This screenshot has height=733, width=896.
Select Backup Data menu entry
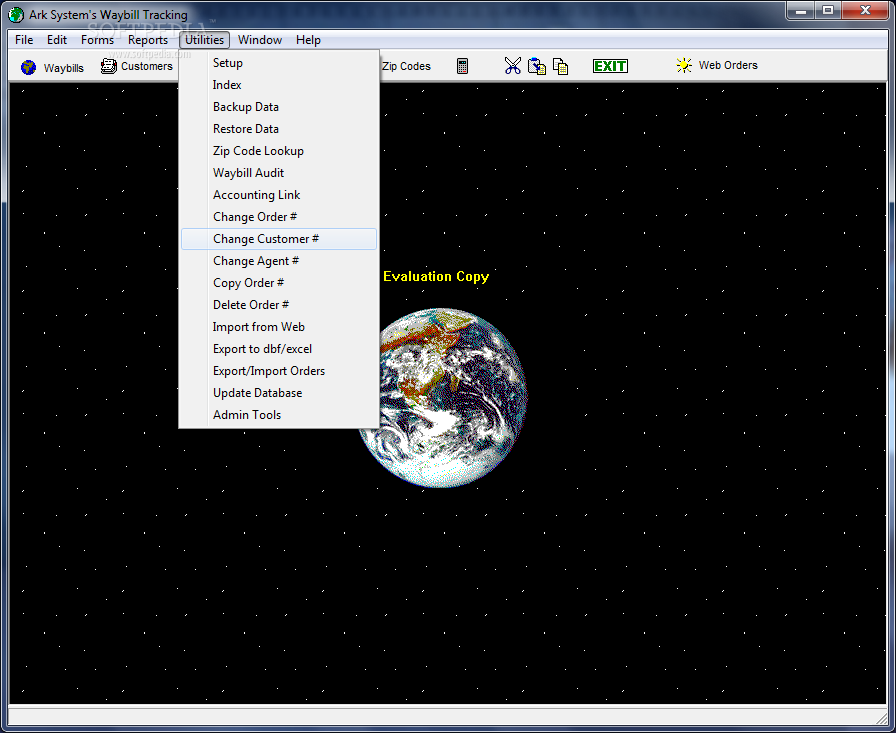coord(279,107)
